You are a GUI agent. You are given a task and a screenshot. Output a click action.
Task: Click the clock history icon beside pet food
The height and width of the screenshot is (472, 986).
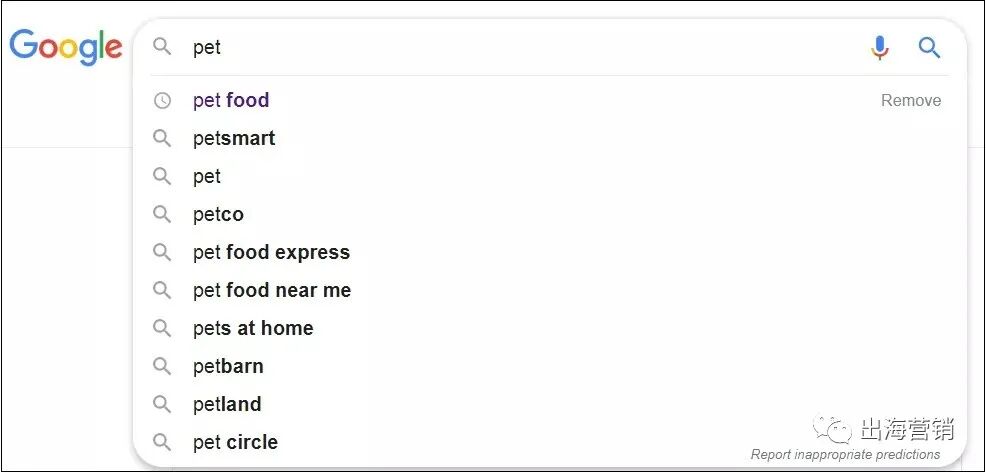pyautogui.click(x=162, y=100)
